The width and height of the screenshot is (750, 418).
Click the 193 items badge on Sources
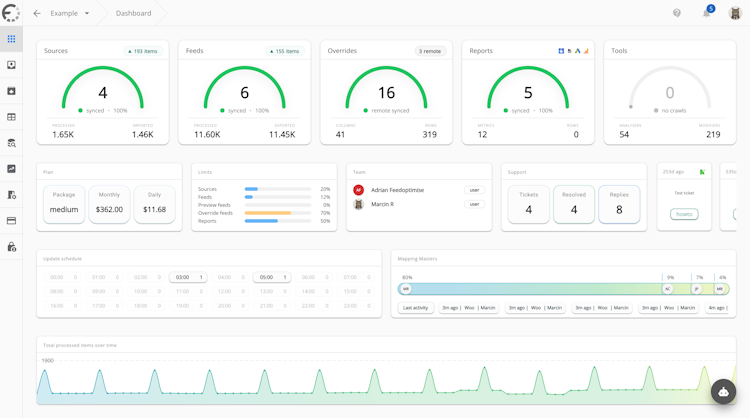tap(143, 51)
